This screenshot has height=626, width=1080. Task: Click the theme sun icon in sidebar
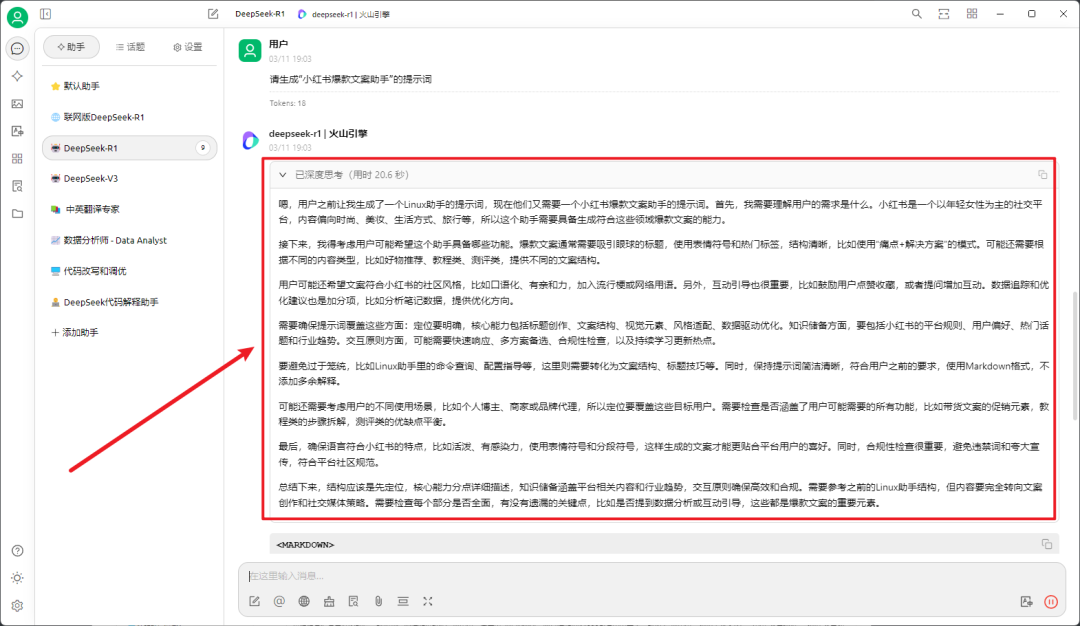tap(17, 578)
